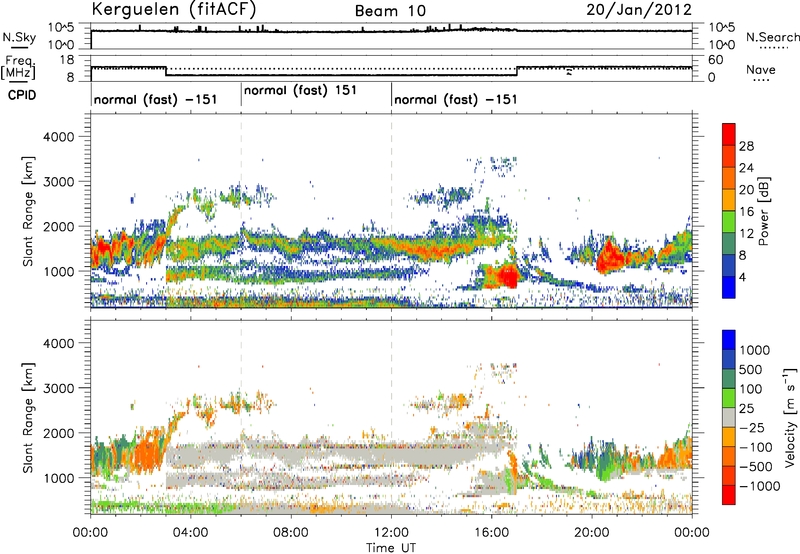Click the frequency step-up near 17:00 in Freq panel
800x554 pixels.
(x=517, y=71)
